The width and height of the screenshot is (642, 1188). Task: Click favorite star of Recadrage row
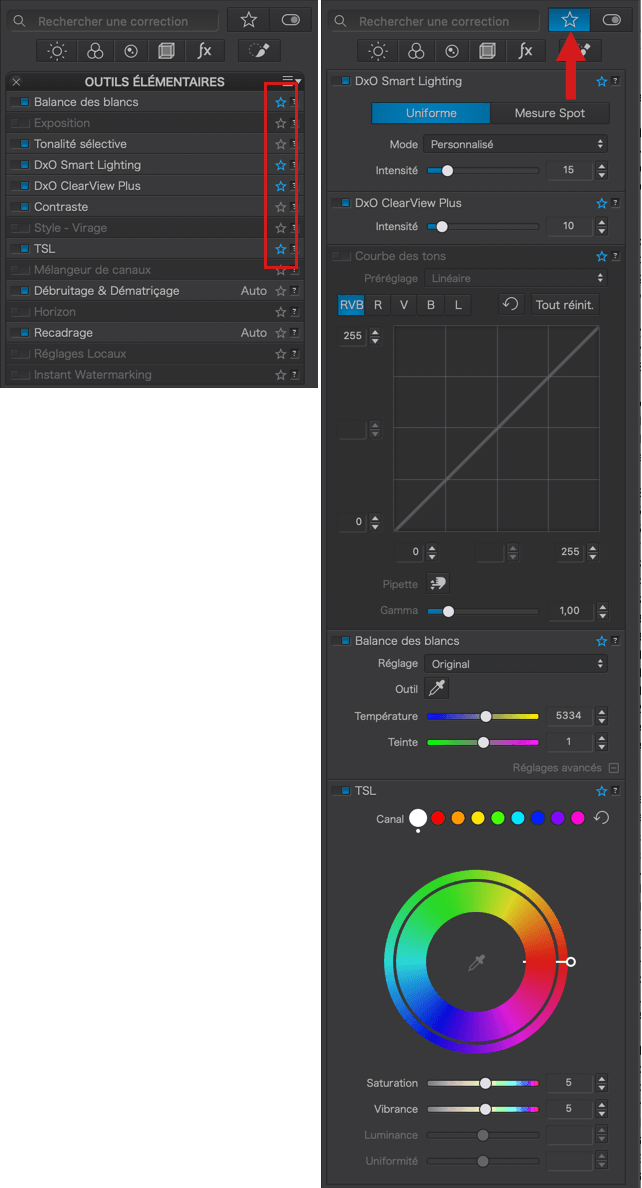[280, 333]
